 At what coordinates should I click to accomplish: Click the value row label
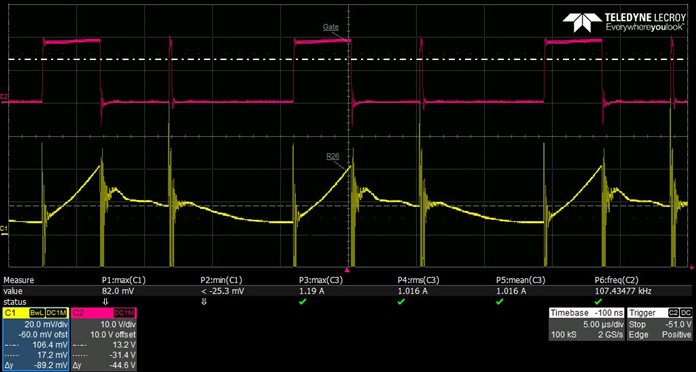point(12,291)
